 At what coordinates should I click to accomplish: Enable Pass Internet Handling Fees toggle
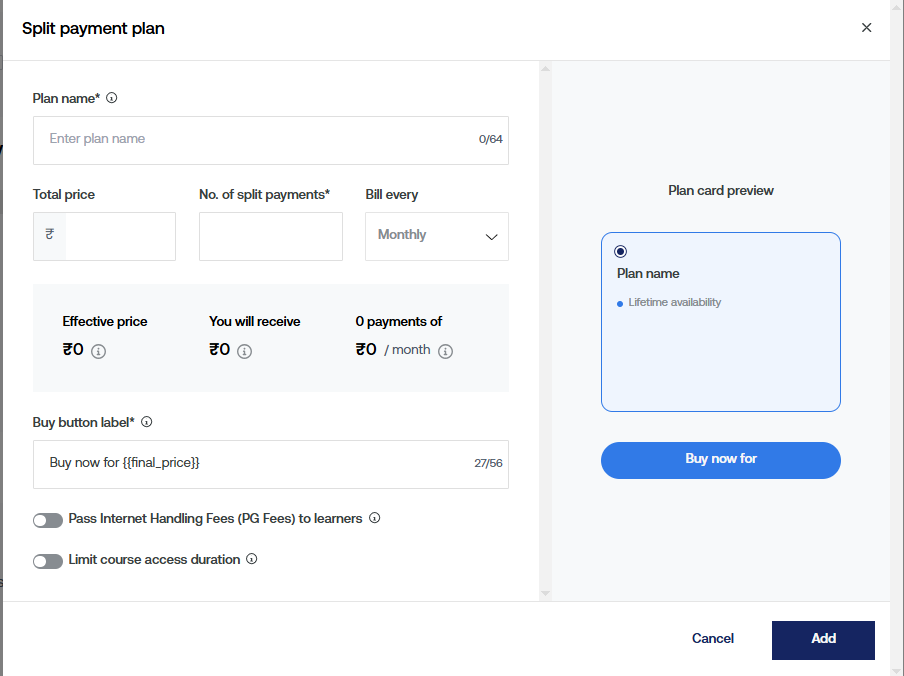point(48,520)
